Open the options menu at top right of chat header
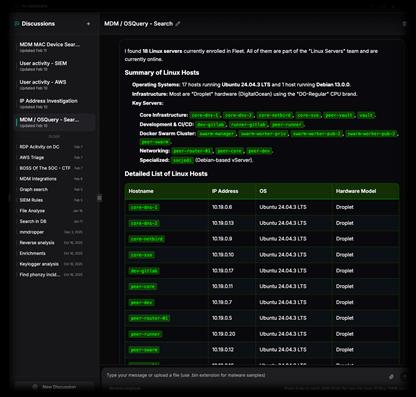The width and height of the screenshot is (416, 397). [404, 24]
